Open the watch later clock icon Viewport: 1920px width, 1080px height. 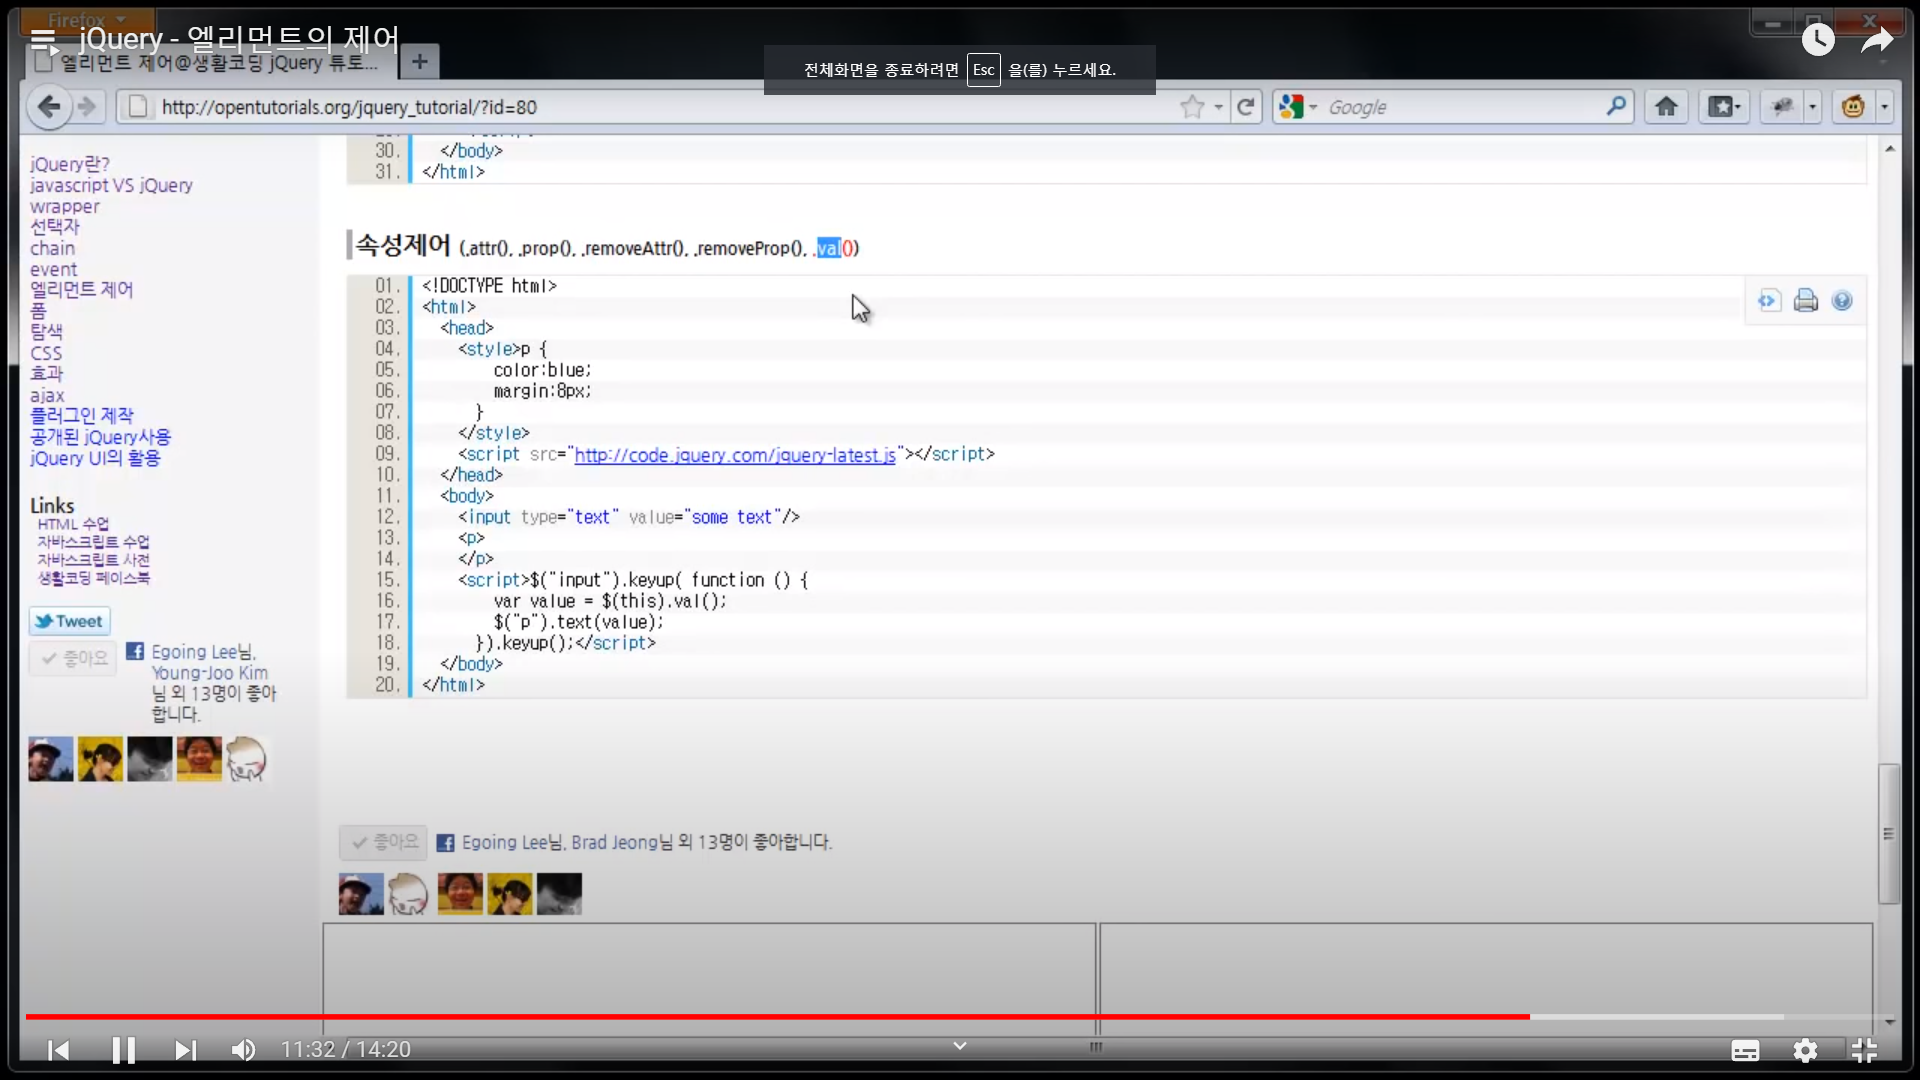pos(1817,40)
